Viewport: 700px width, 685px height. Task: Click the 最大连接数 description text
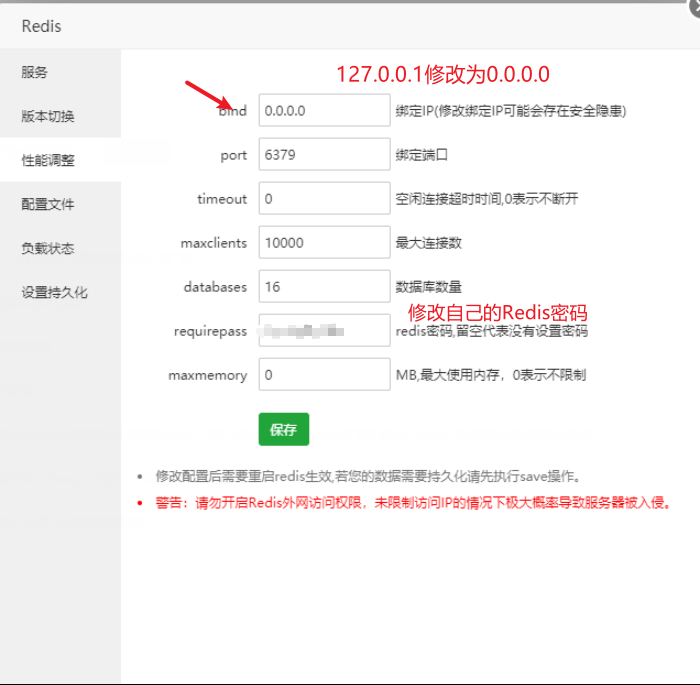[429, 243]
